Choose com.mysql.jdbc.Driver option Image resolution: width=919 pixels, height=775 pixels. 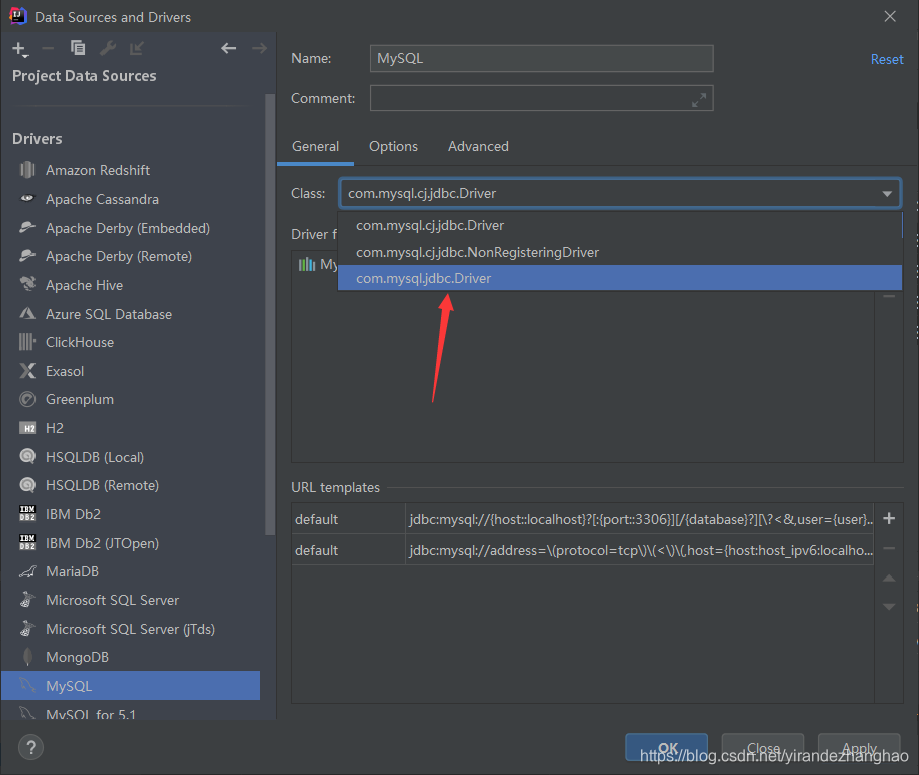tap(620, 278)
